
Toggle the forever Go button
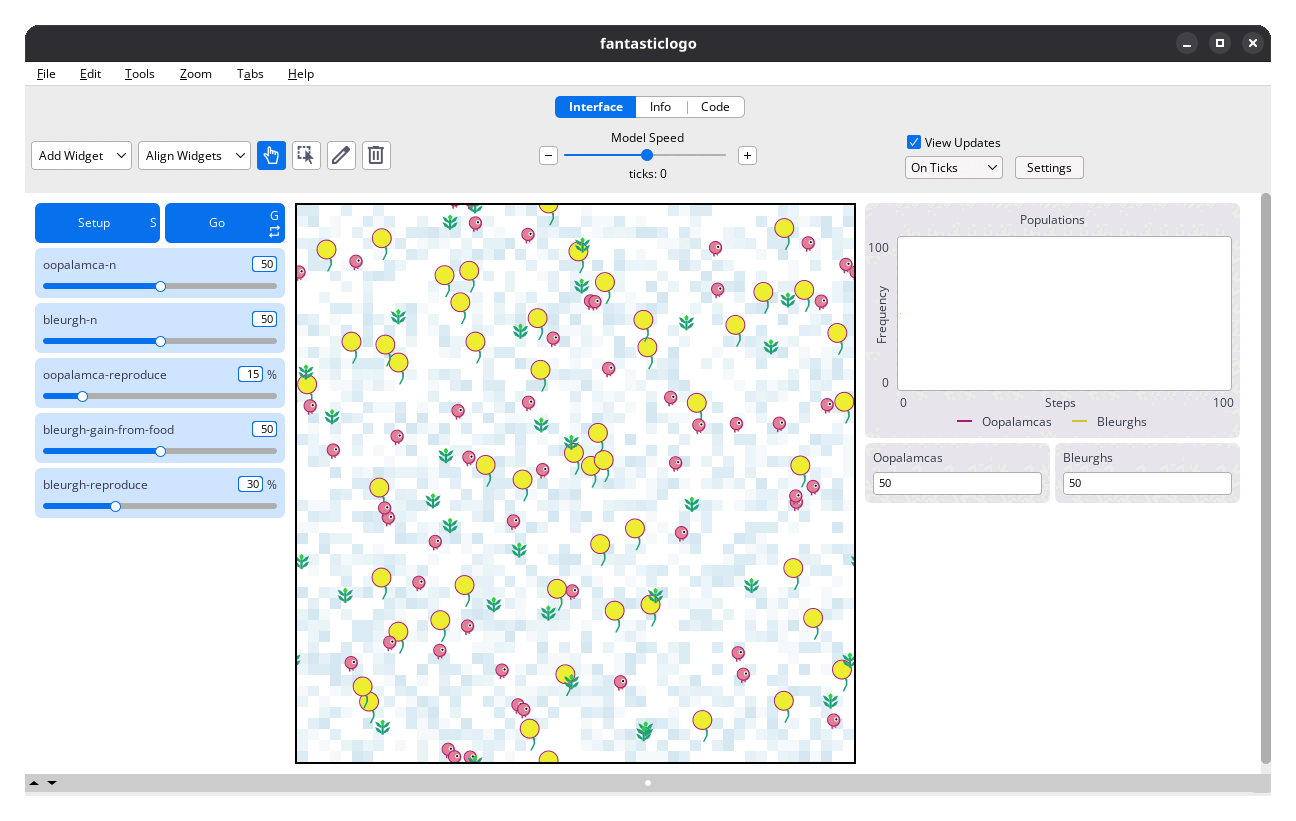point(224,223)
